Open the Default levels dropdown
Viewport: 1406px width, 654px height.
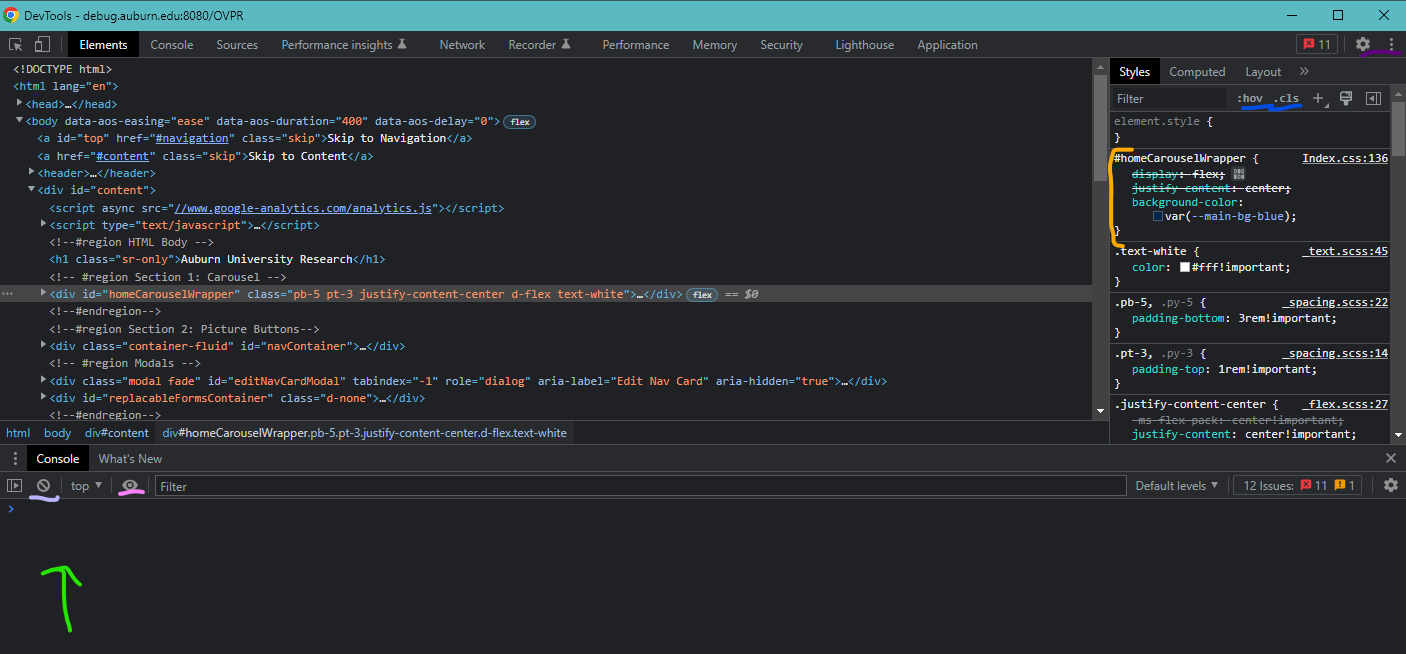tap(1177, 485)
